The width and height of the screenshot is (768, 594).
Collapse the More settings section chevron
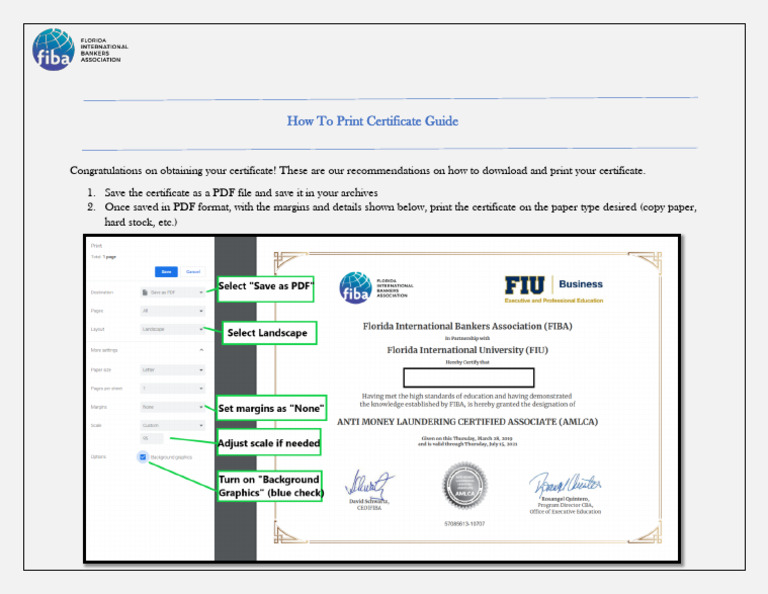(x=201, y=350)
